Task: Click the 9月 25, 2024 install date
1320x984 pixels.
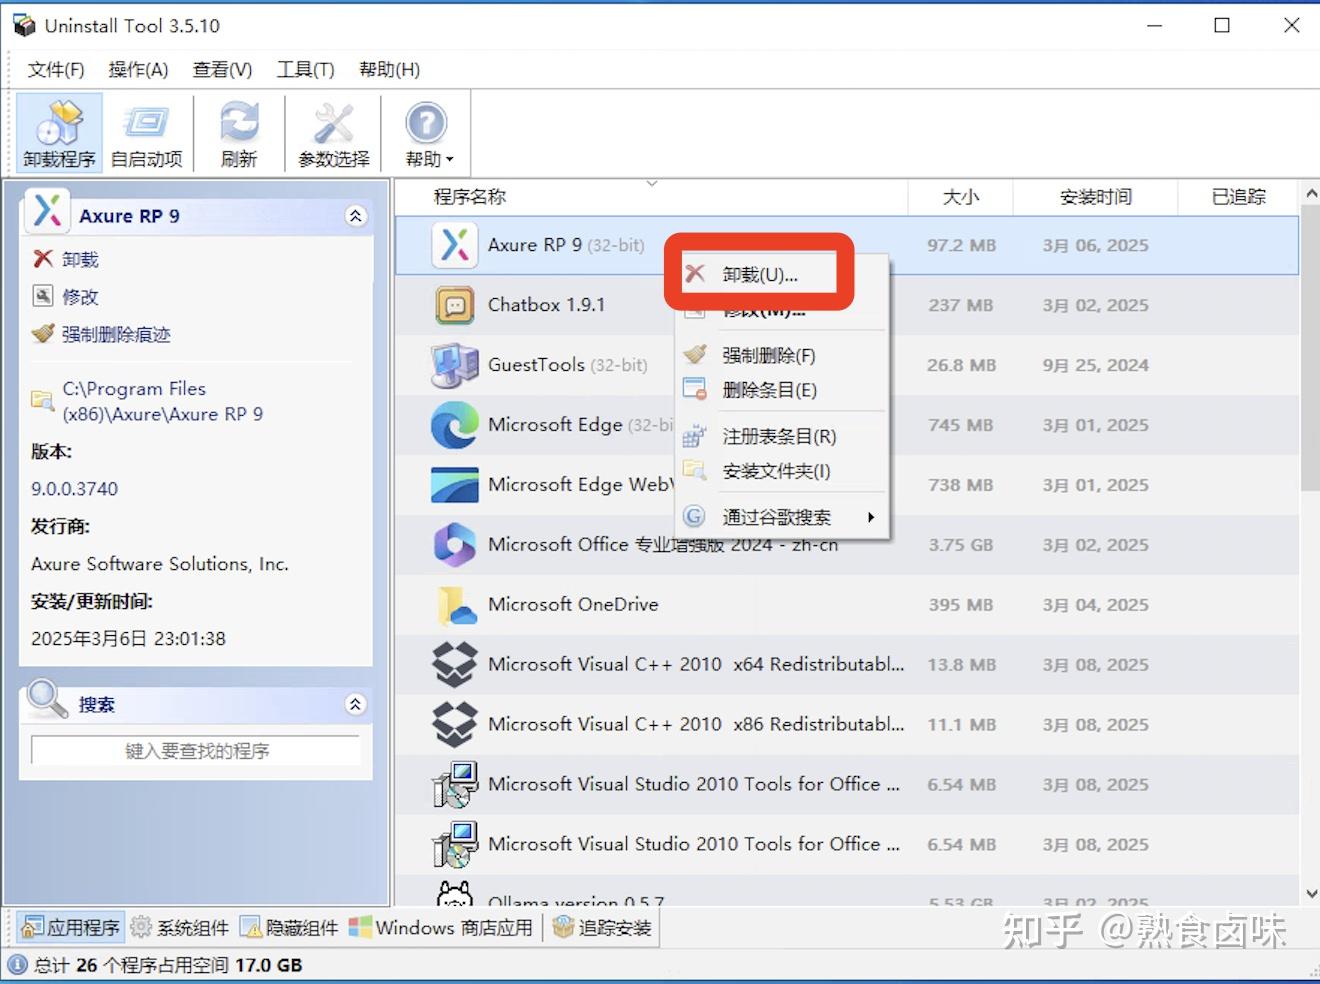Action: click(1095, 365)
